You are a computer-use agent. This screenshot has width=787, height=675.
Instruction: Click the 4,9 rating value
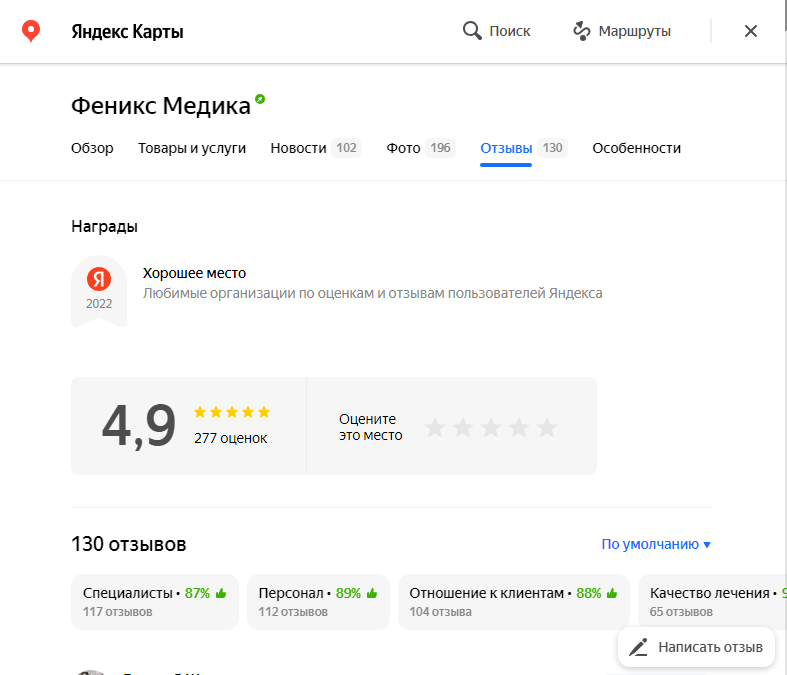pos(139,425)
